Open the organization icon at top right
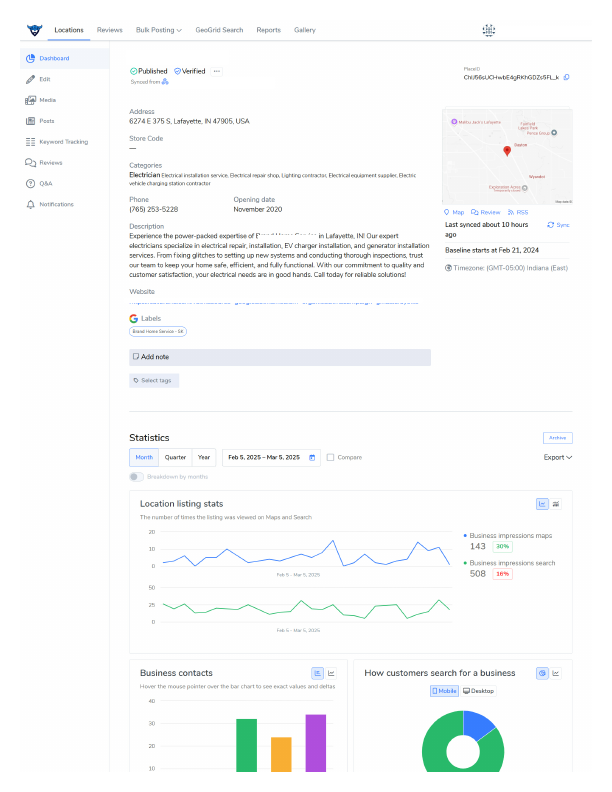 coord(488,30)
